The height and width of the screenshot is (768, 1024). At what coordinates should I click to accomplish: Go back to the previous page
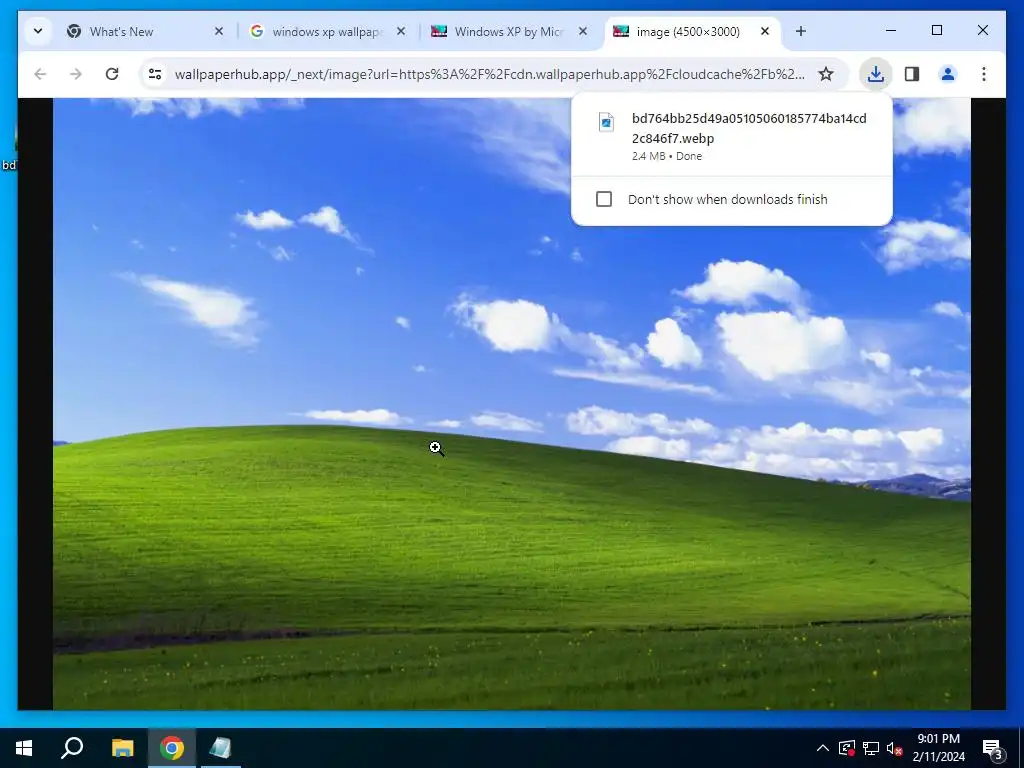tap(40, 74)
